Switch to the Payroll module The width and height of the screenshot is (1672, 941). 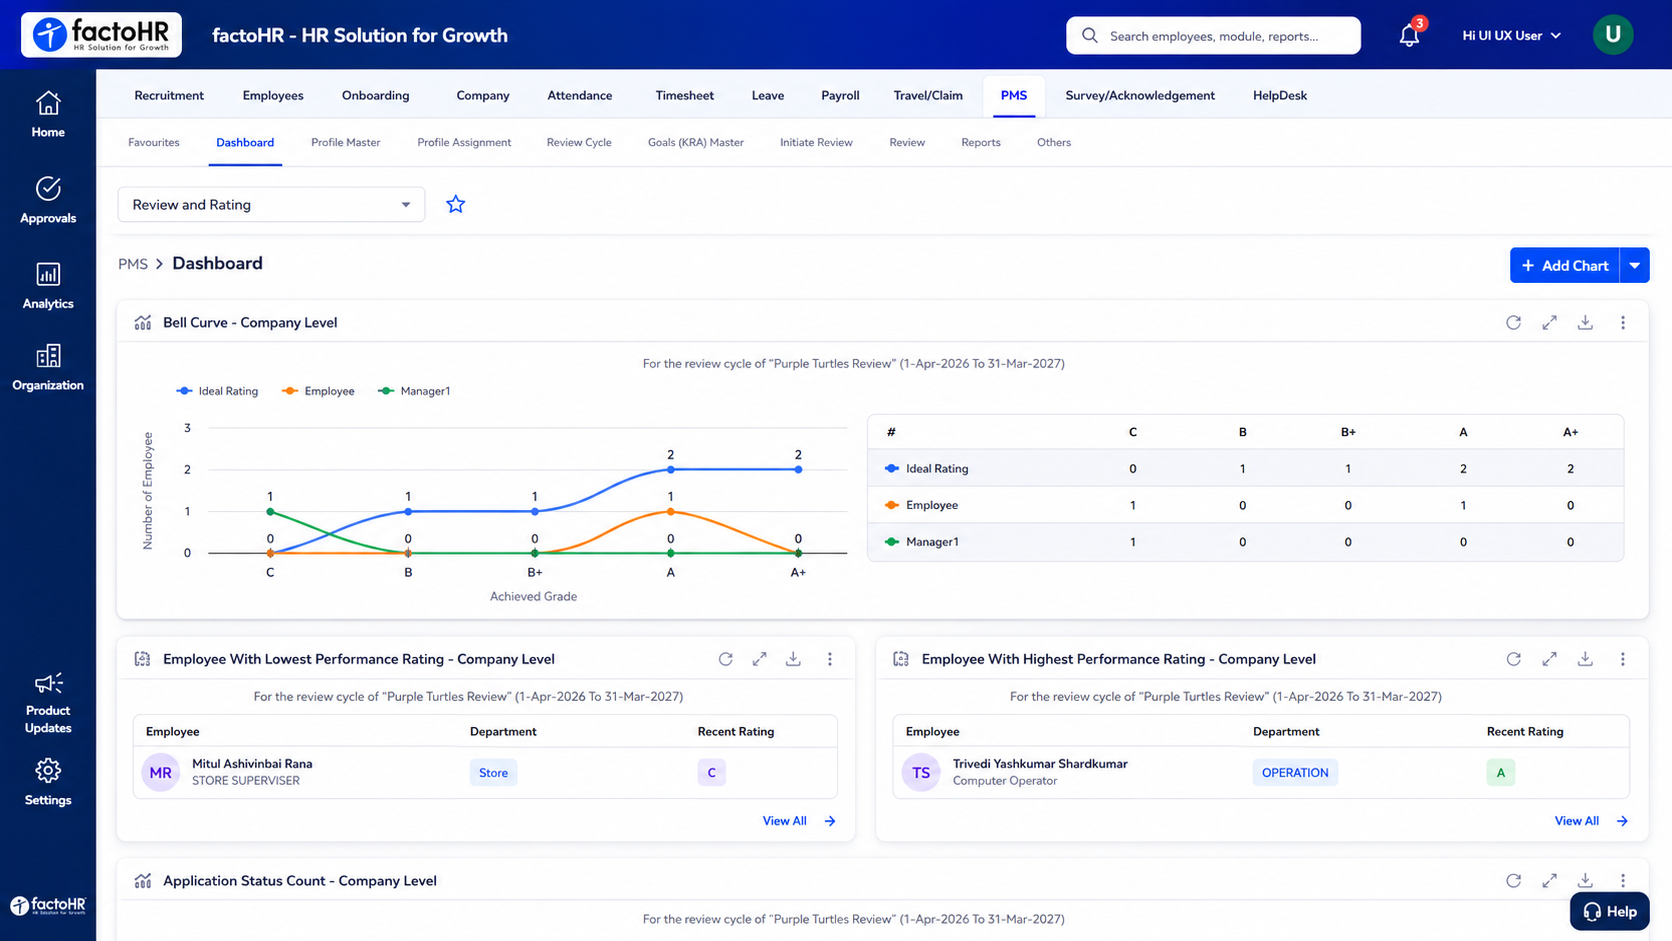840,95
